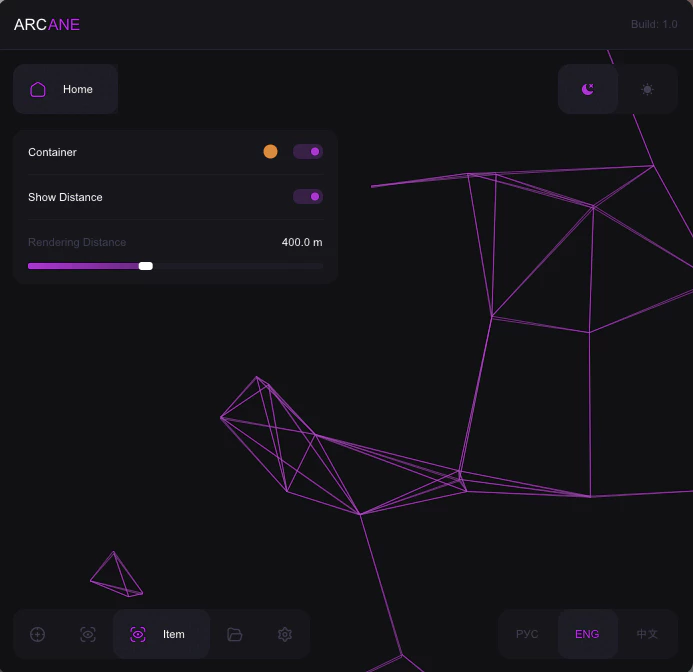Toggle the Show Distance switch
Image resolution: width=693 pixels, height=672 pixels.
308,197
